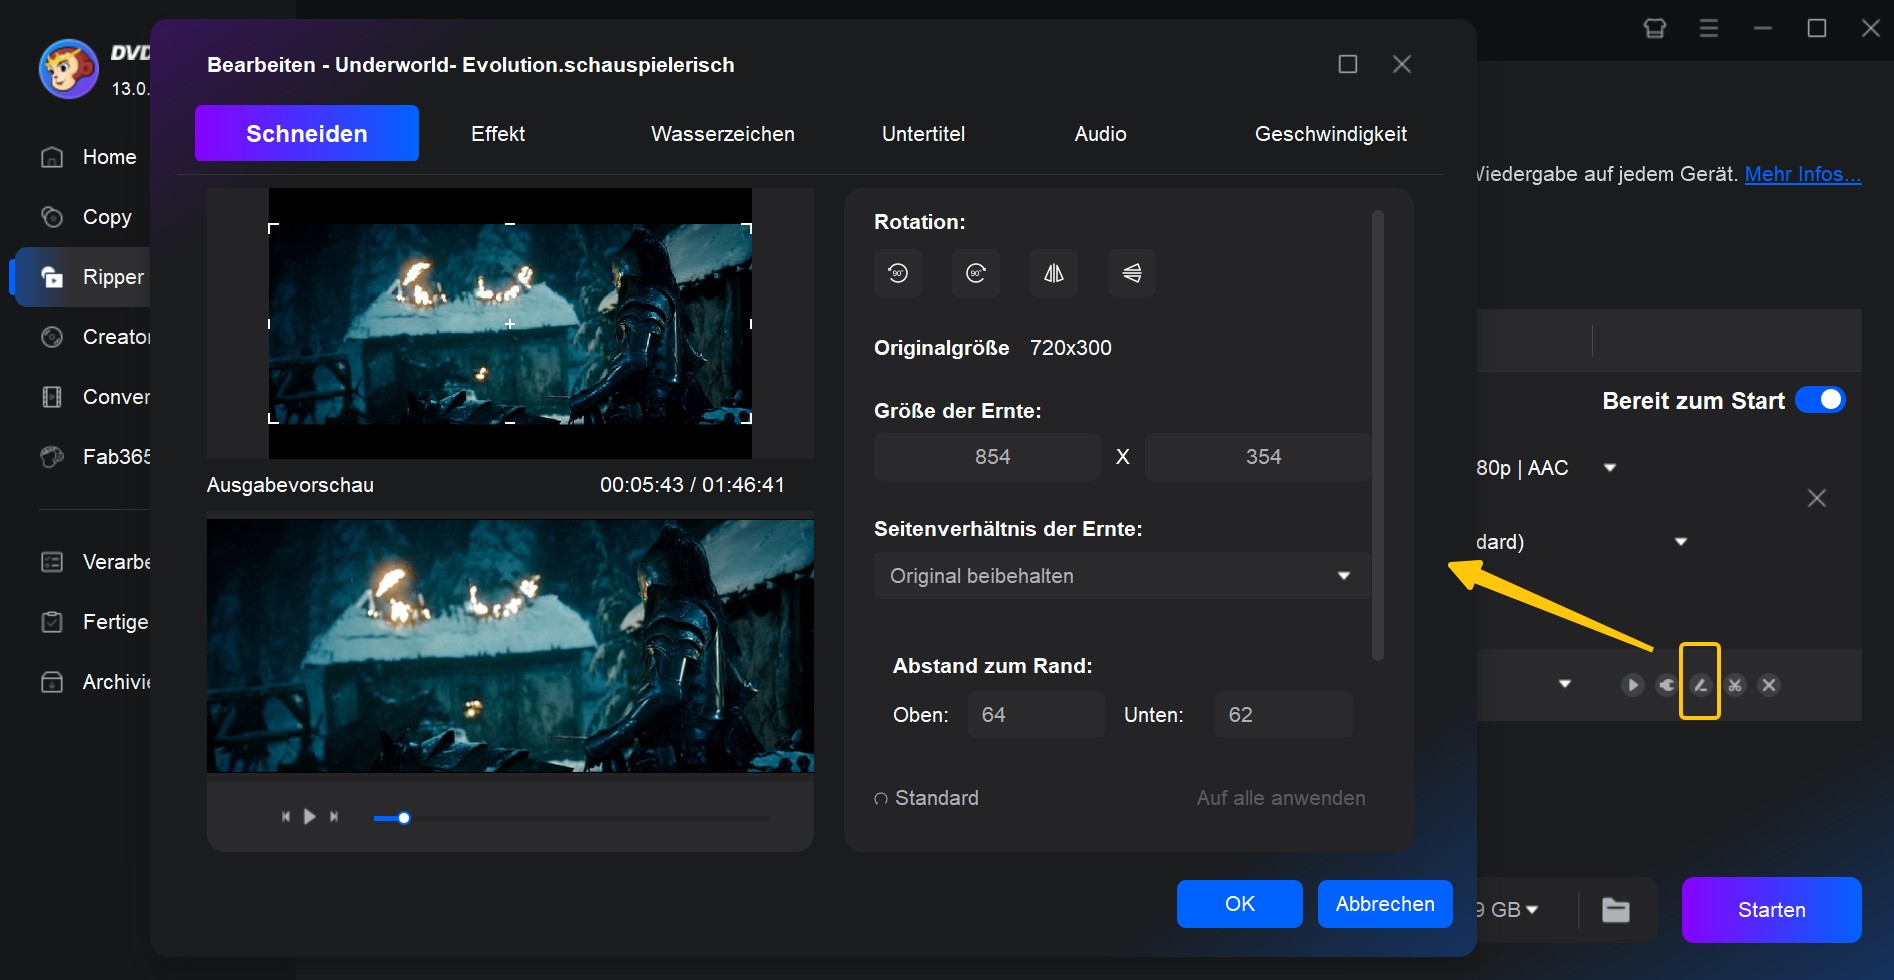Rotate video 90 degrees clockwise
The width and height of the screenshot is (1894, 980).
pos(976,273)
